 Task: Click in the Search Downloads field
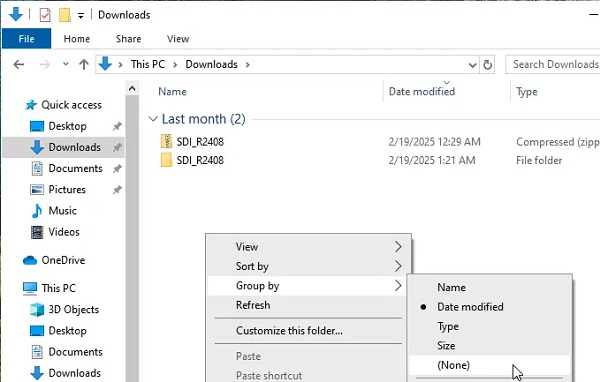pos(553,64)
